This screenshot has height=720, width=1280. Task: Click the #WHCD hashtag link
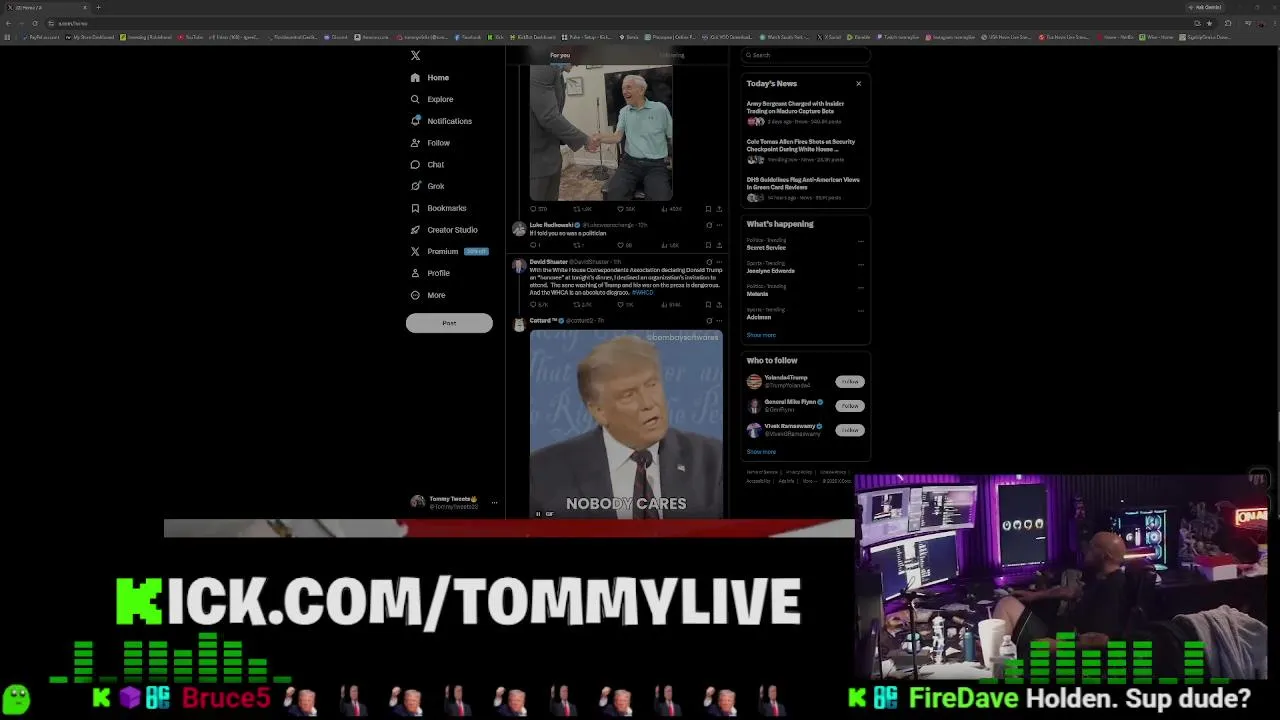[642, 292]
